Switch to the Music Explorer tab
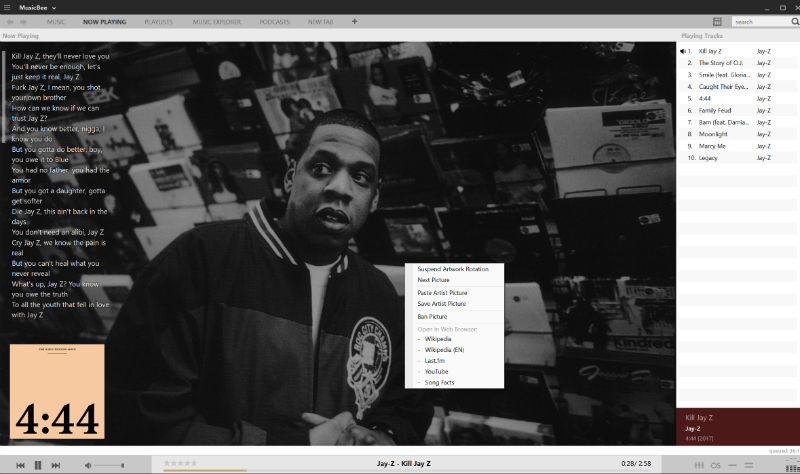 point(217,22)
